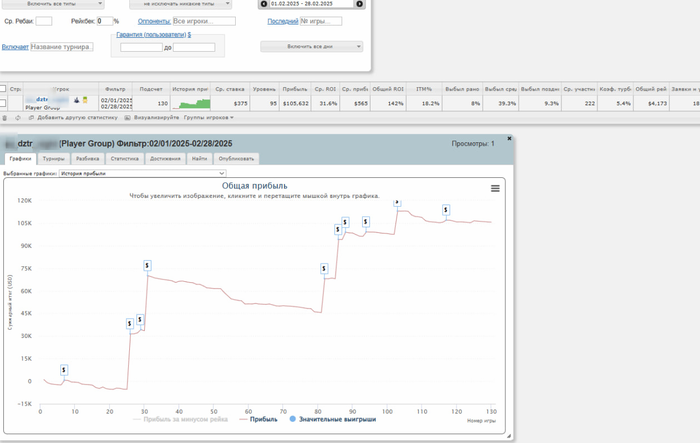700x443 pixels.
Task: Click the refresh icon below the results table
Action: (18, 118)
